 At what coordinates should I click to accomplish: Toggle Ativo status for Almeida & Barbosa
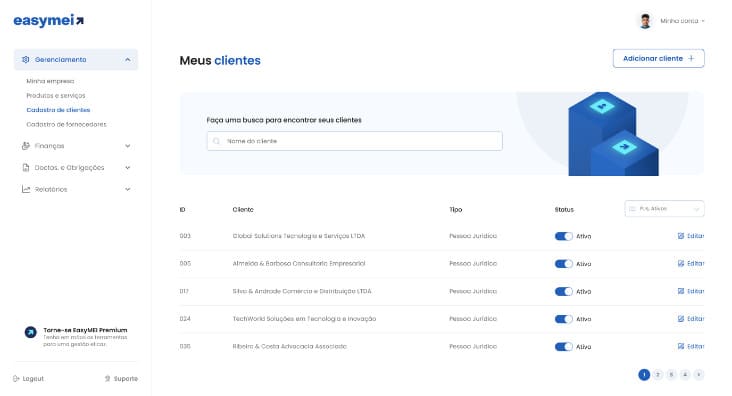pyautogui.click(x=563, y=264)
